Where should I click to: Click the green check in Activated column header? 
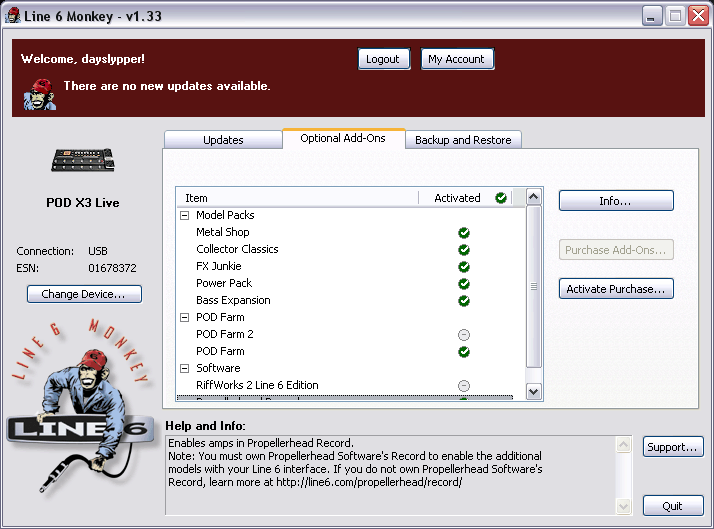501,198
